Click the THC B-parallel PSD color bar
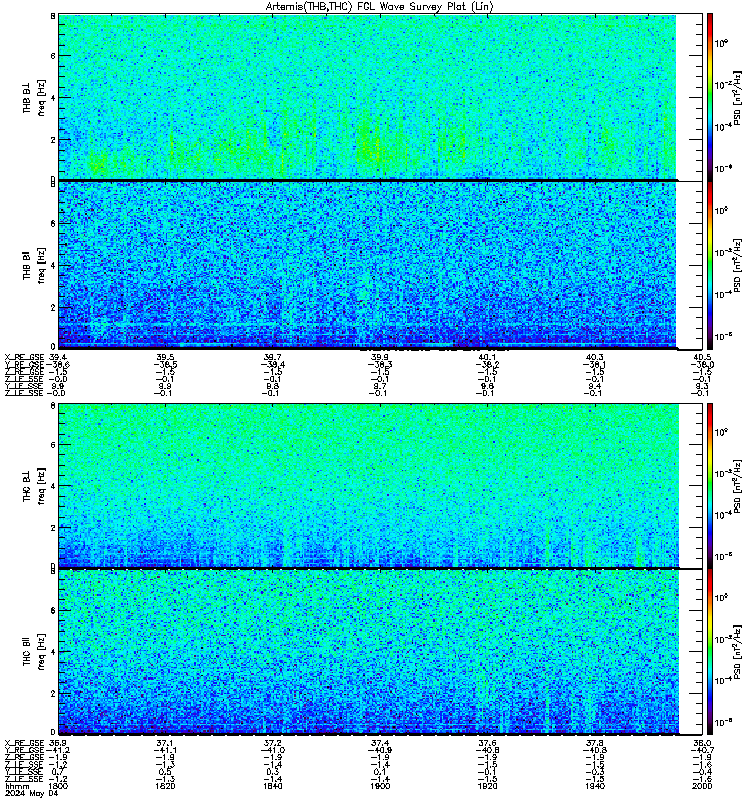The image size is (750, 800). pyautogui.click(x=710, y=652)
